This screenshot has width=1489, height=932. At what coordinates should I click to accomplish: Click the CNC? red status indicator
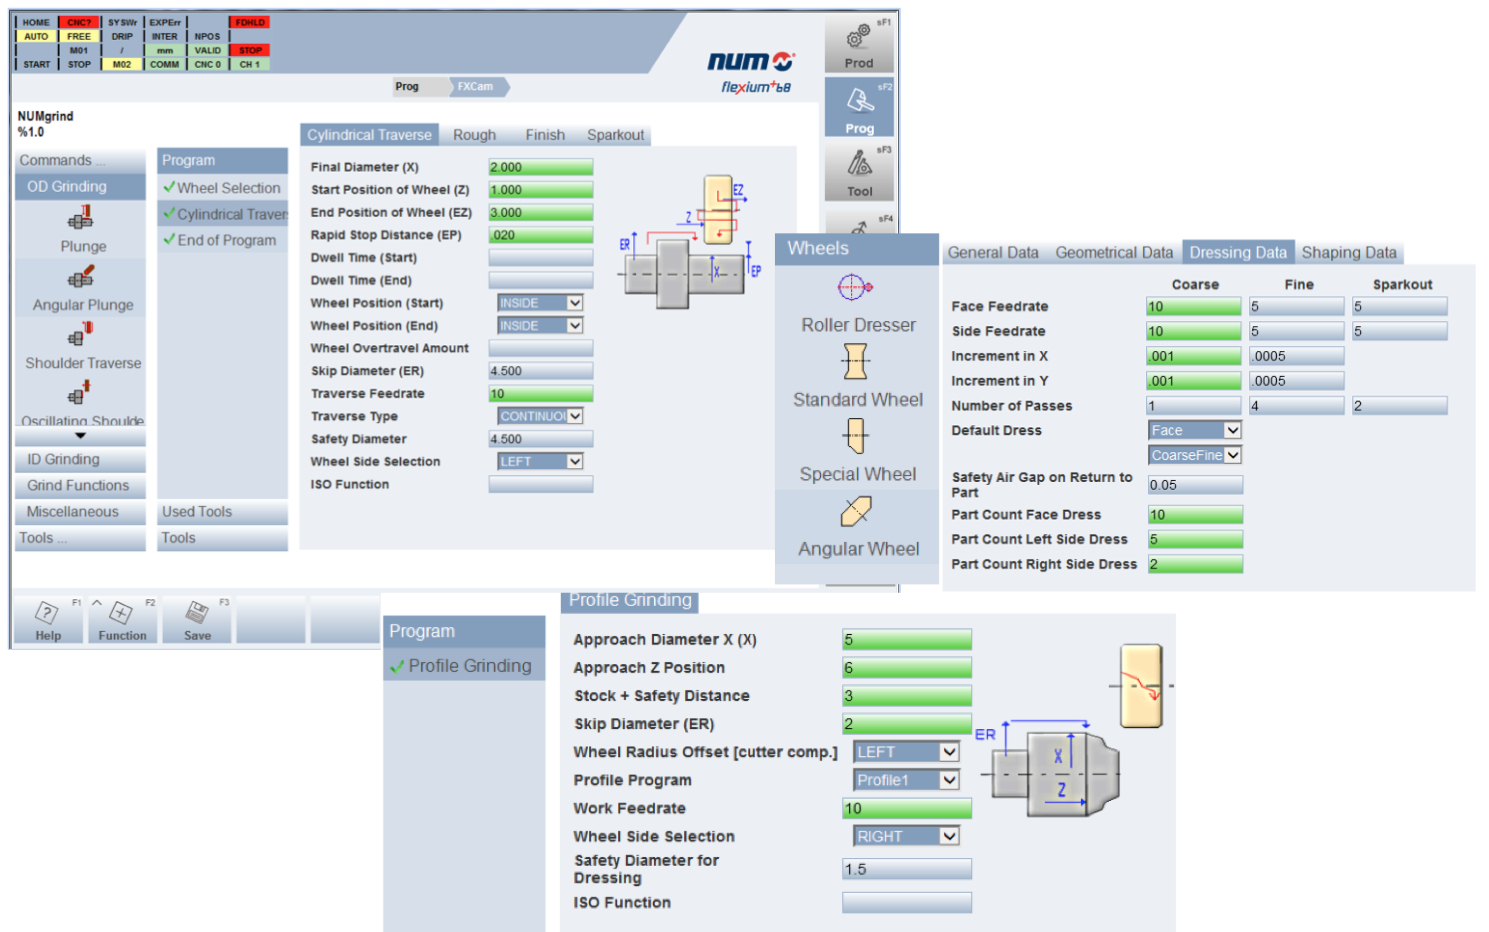tap(79, 22)
